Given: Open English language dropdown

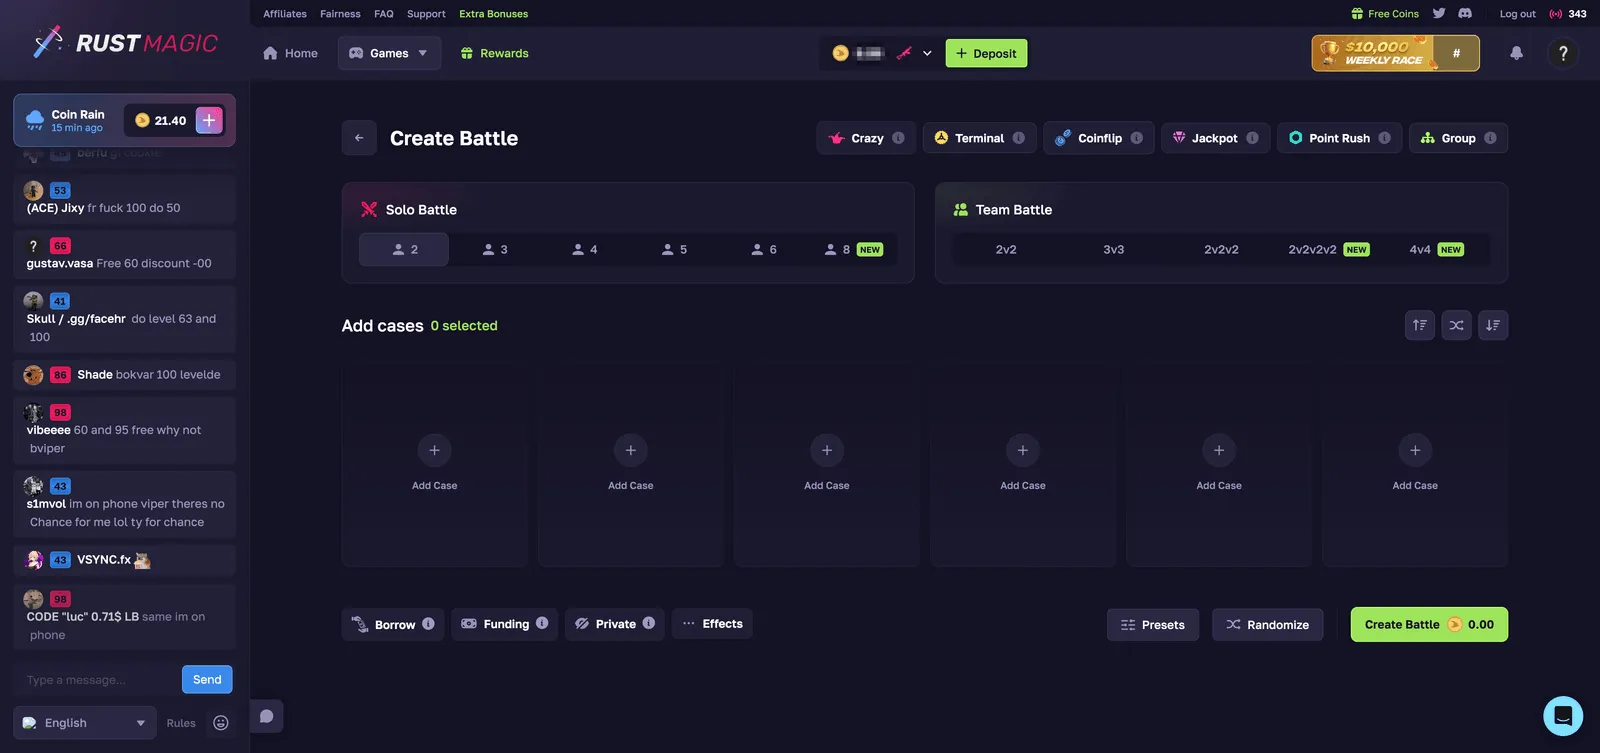Looking at the screenshot, I should (x=85, y=723).
